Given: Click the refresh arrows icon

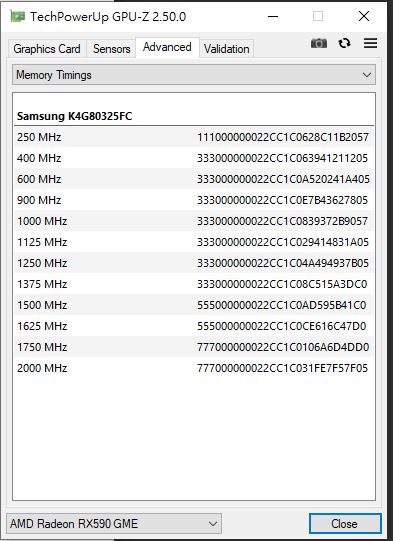Looking at the screenshot, I should click(x=344, y=43).
